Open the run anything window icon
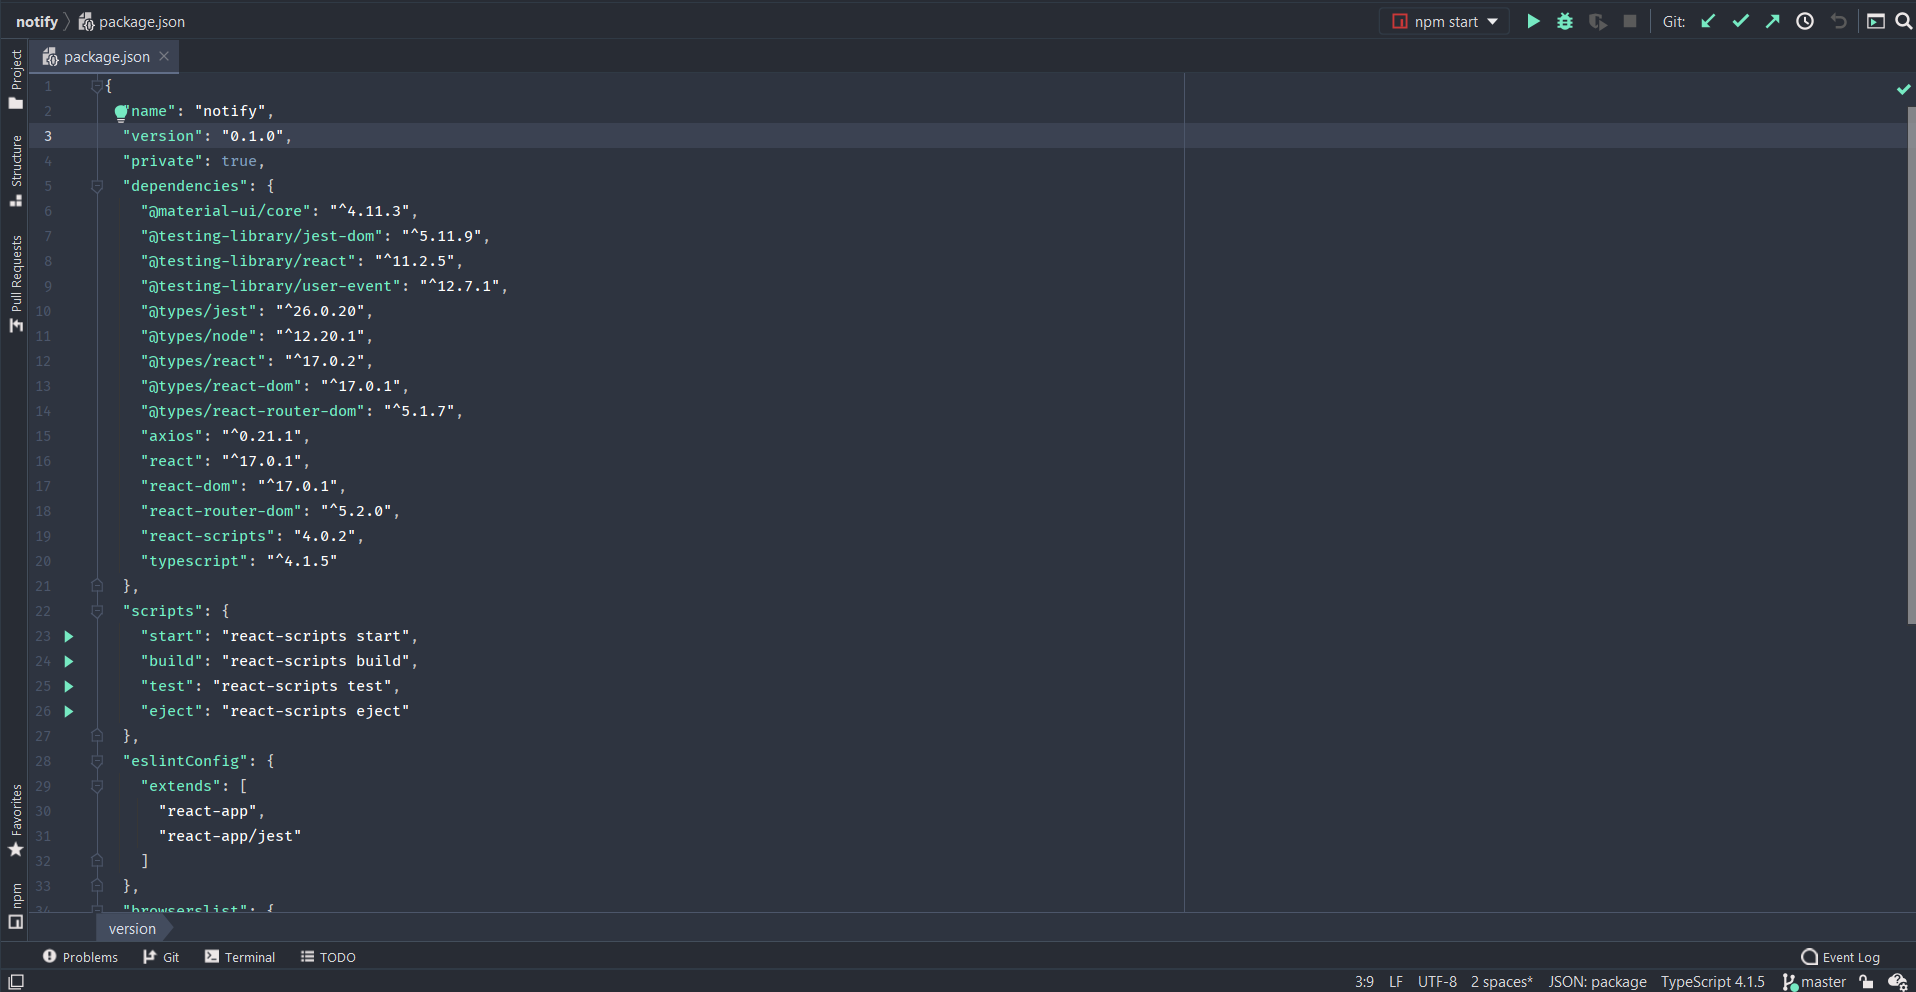This screenshot has width=1916, height=992. (x=1876, y=21)
